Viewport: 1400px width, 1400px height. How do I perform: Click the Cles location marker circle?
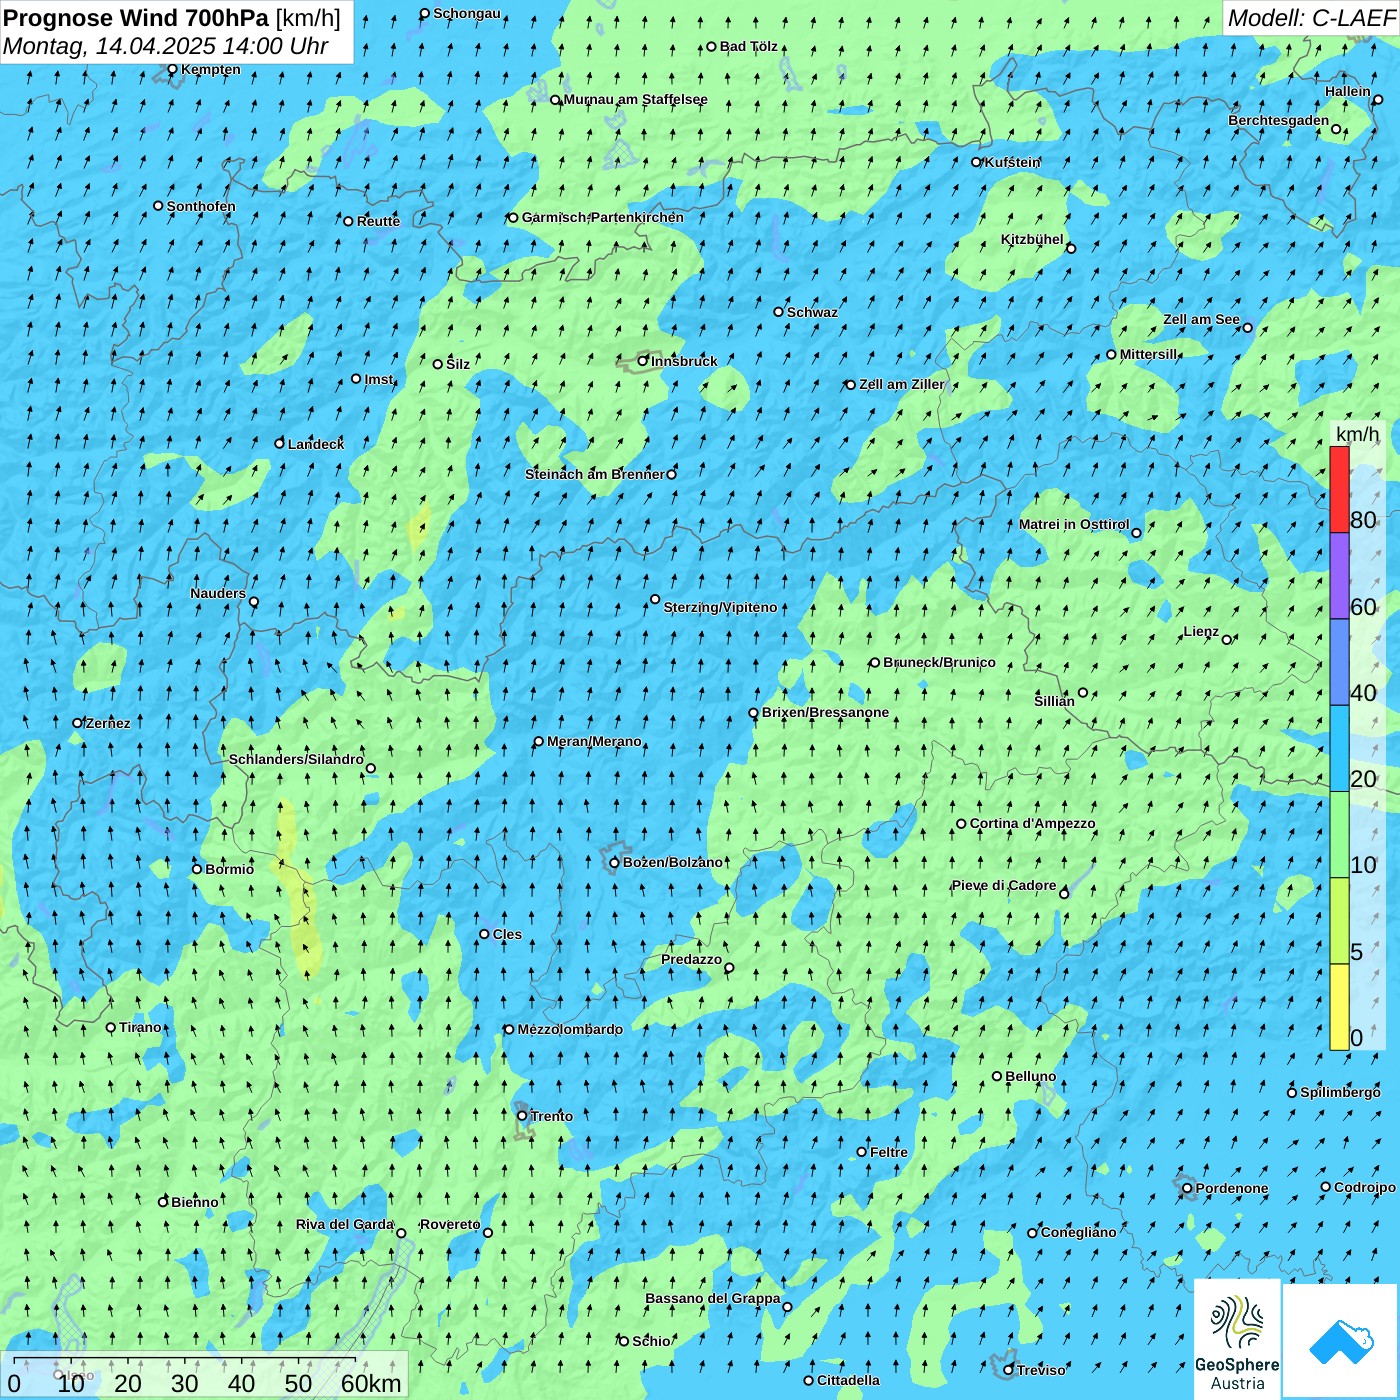[484, 934]
